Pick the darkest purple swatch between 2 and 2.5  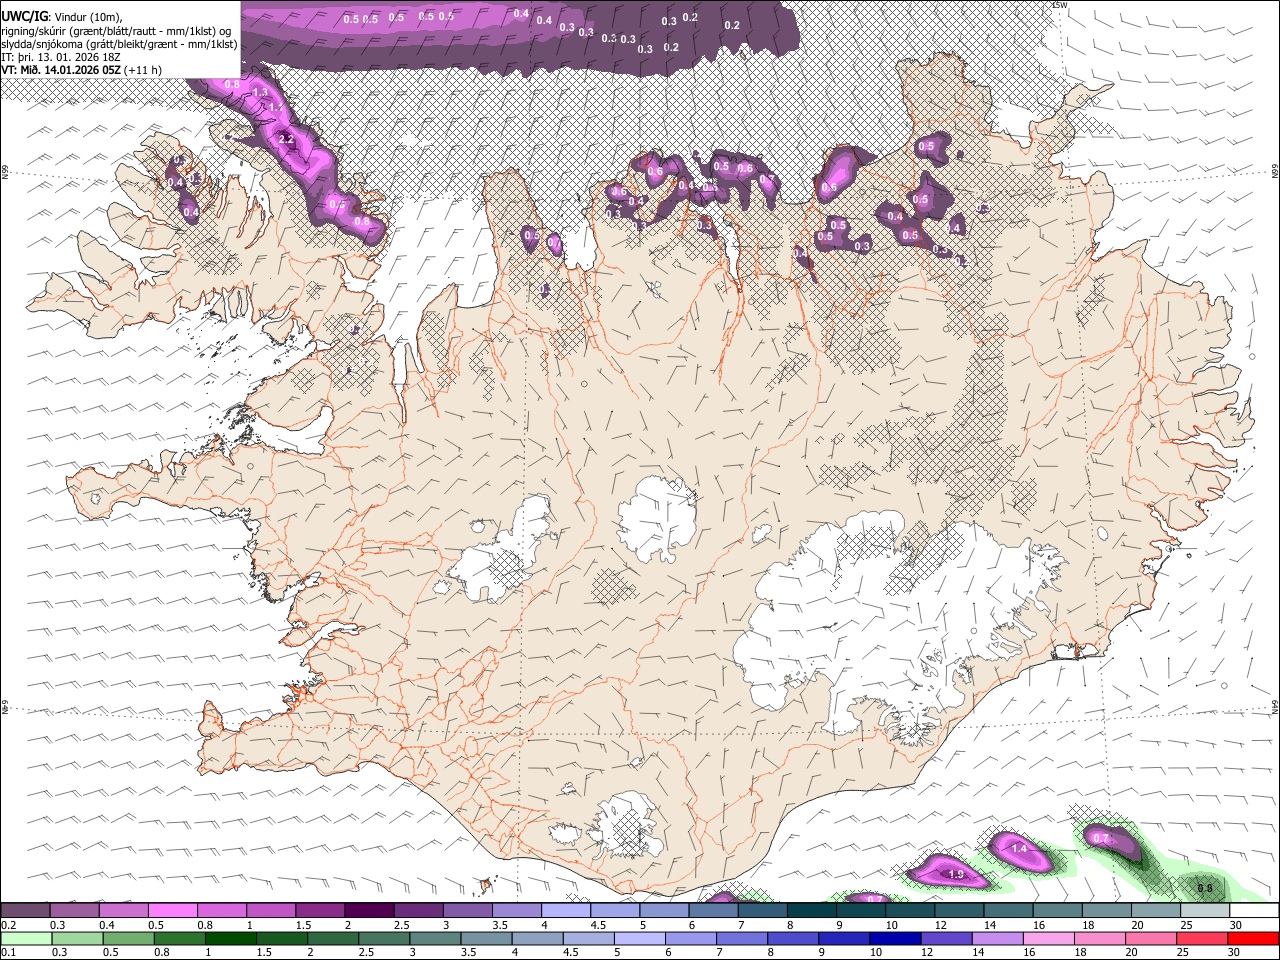(x=369, y=911)
